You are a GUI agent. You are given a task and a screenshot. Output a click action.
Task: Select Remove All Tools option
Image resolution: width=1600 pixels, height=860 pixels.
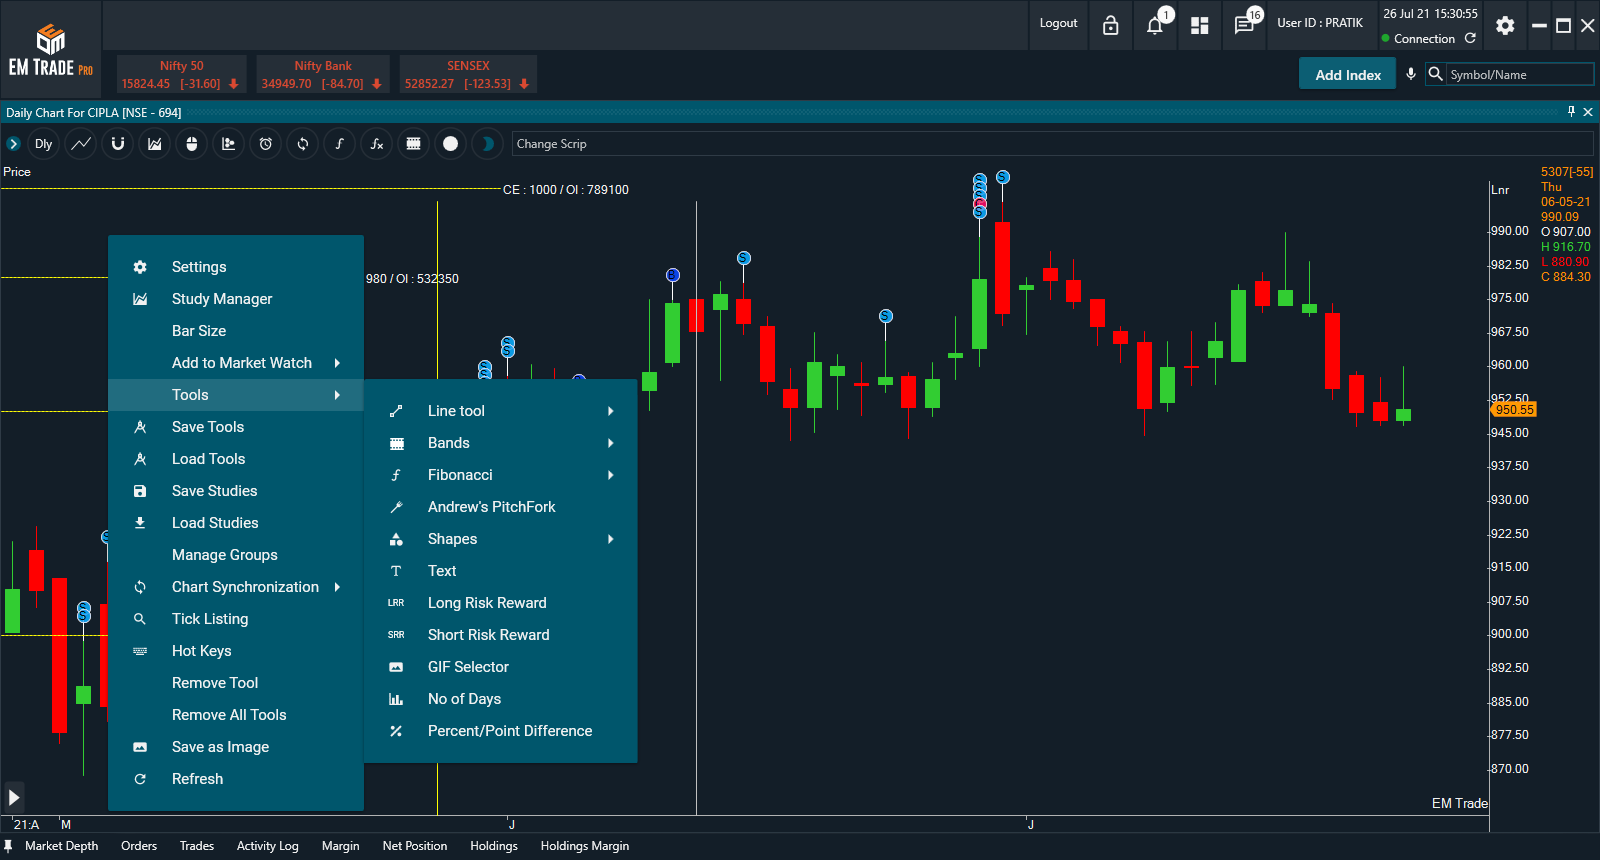[236, 715]
